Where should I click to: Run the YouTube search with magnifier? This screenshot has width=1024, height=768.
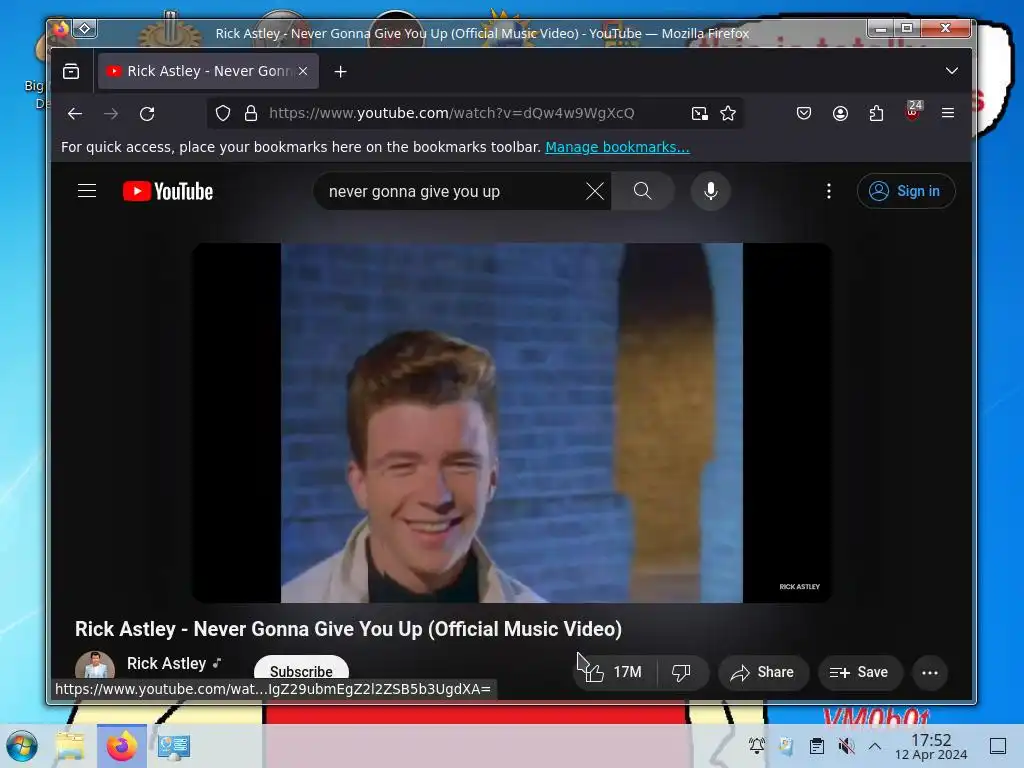643,191
